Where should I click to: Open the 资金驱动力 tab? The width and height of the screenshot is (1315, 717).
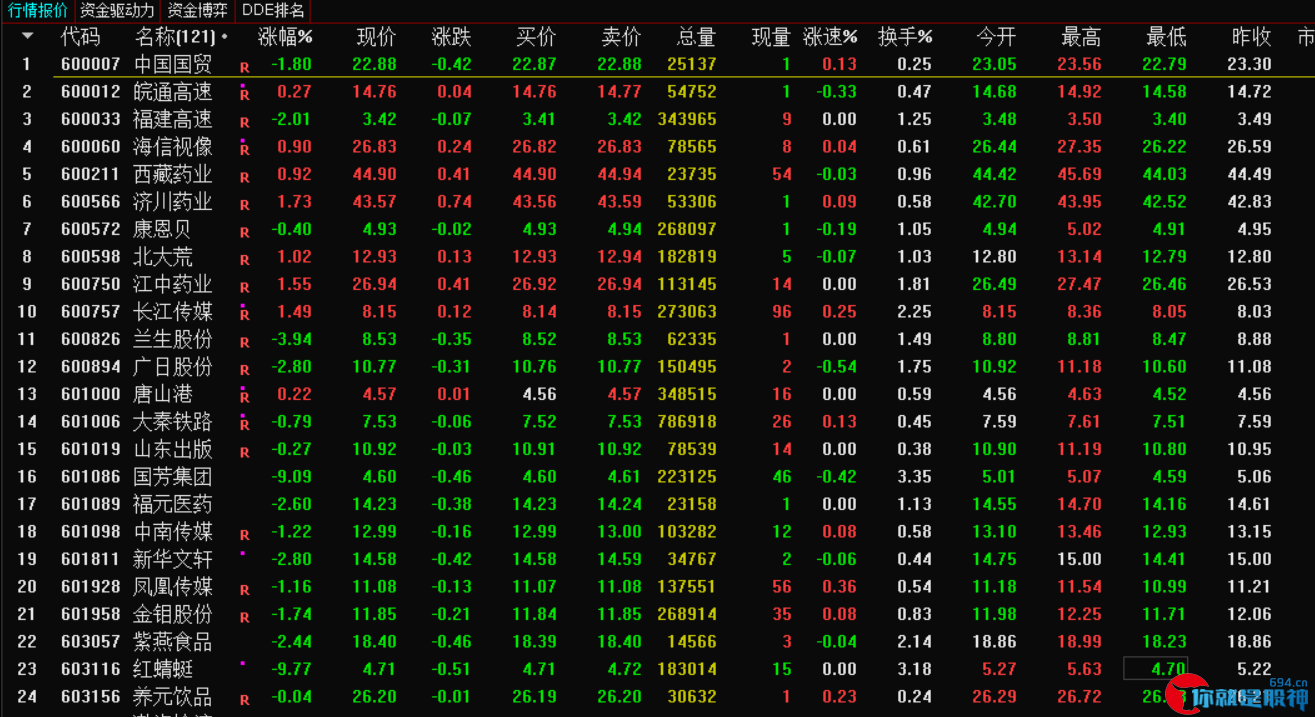[117, 11]
